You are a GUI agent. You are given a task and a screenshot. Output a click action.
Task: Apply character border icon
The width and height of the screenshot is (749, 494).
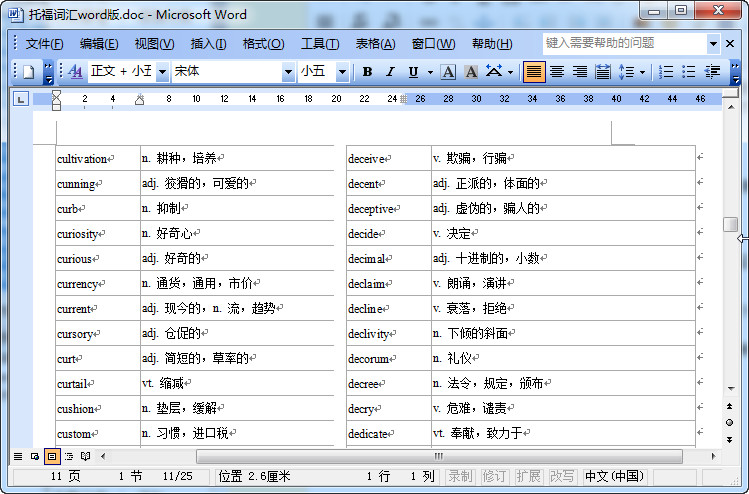click(448, 72)
